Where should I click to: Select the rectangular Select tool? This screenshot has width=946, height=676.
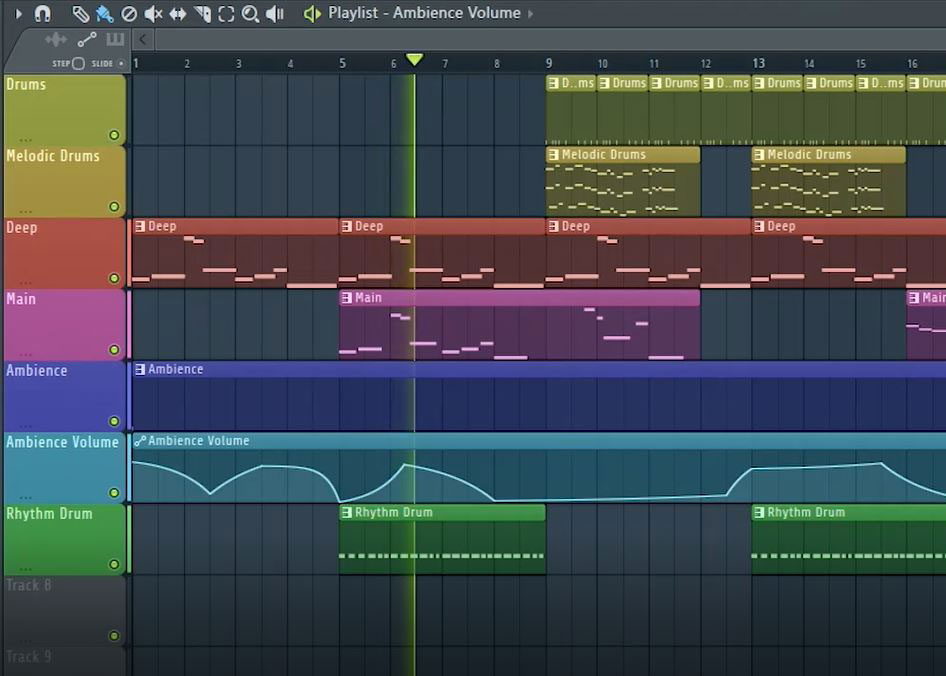pos(227,14)
